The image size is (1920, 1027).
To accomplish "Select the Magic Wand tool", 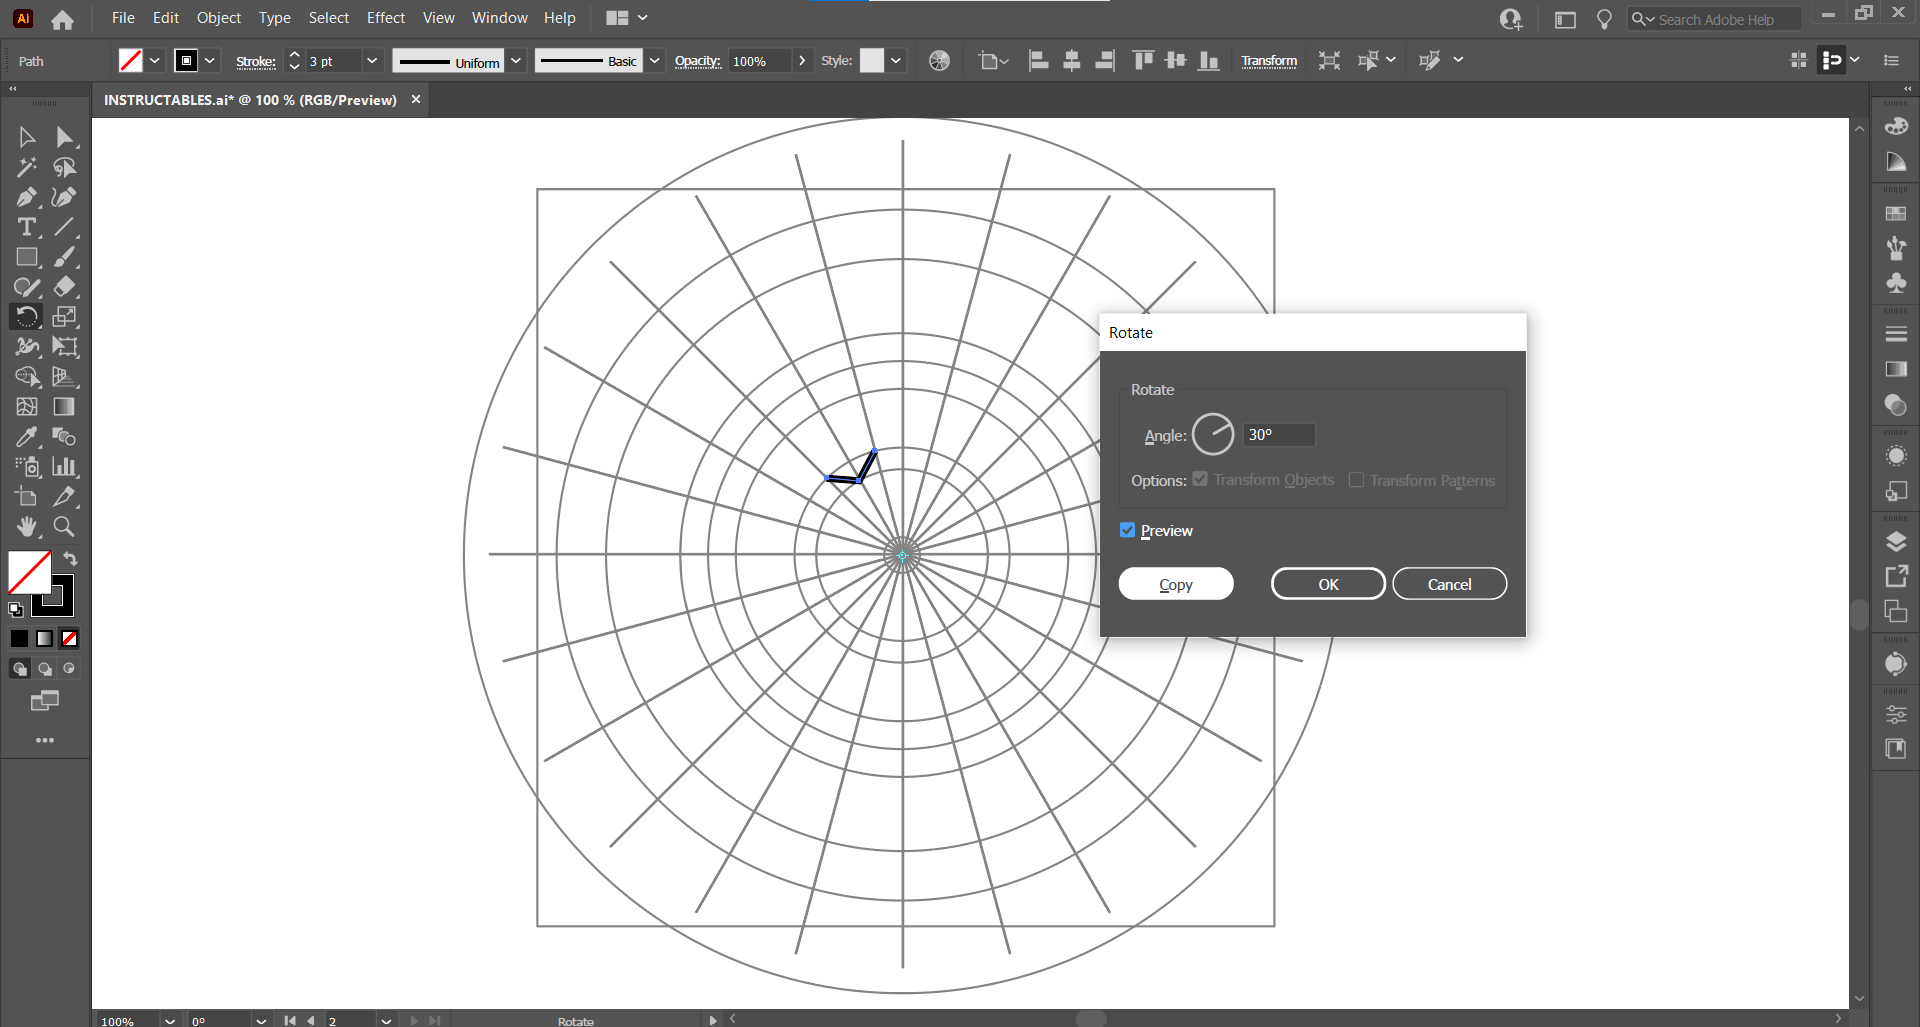I will (26, 167).
